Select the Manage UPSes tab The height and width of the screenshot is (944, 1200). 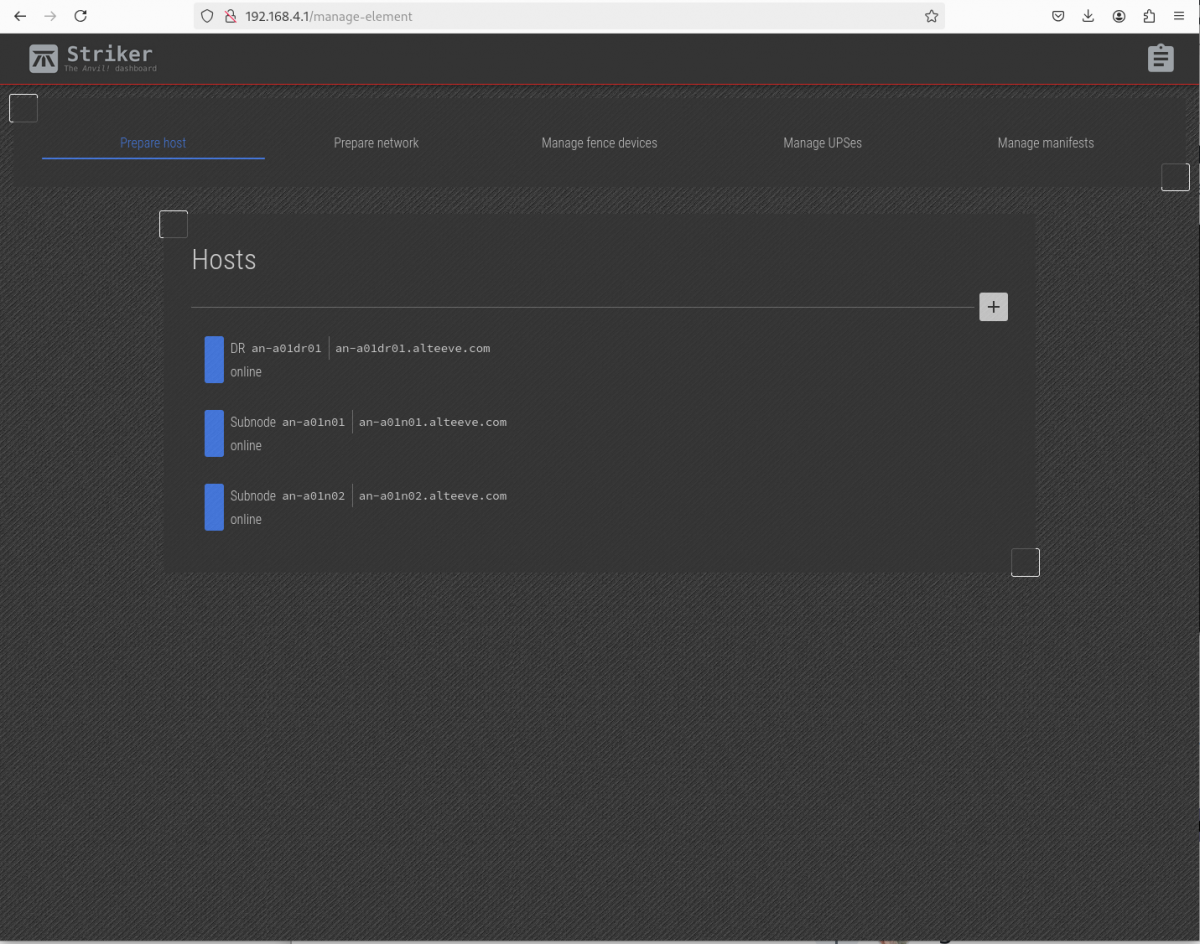pyautogui.click(x=822, y=143)
